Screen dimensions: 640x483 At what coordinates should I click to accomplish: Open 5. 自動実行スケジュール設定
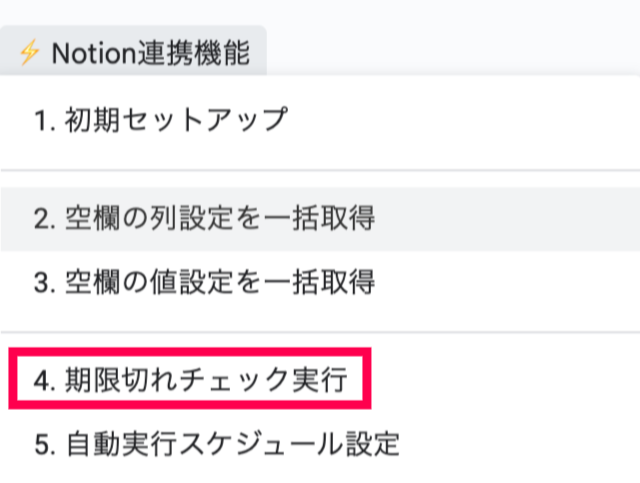(x=216, y=441)
